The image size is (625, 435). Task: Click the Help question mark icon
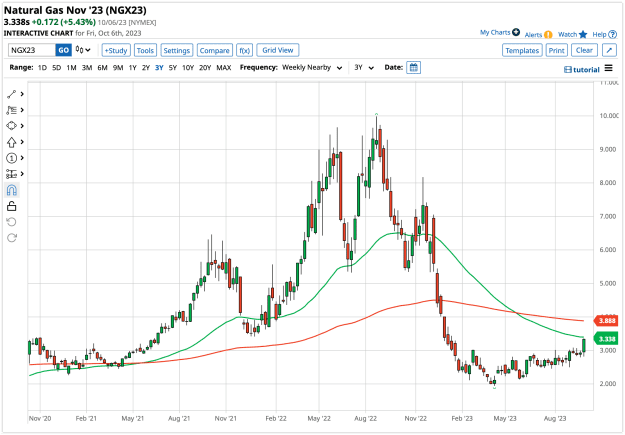click(612, 34)
